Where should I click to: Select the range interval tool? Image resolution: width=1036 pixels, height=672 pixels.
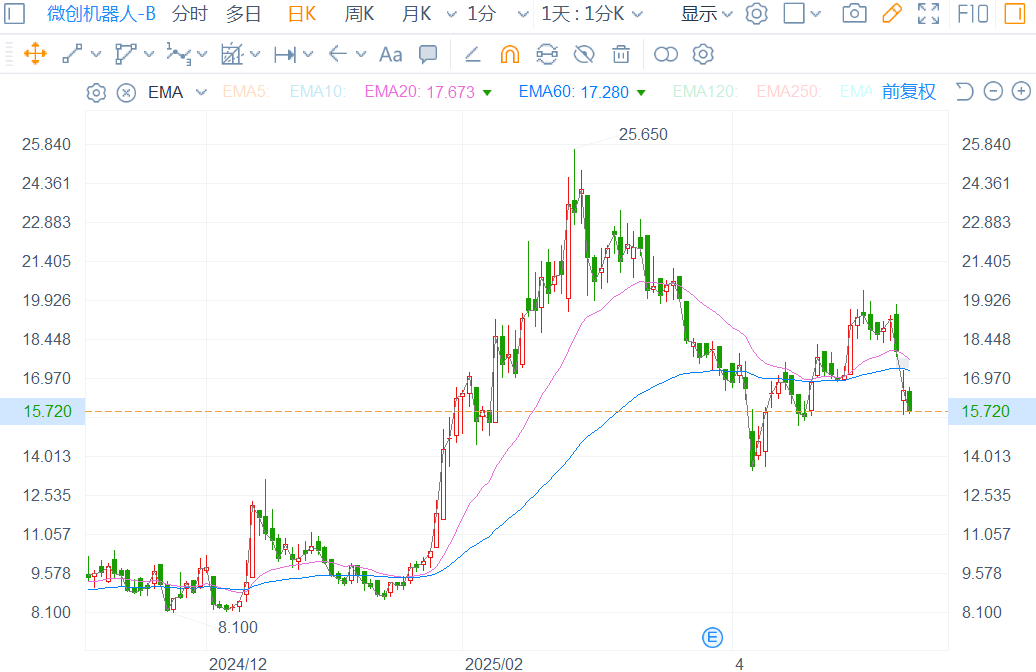(x=285, y=54)
